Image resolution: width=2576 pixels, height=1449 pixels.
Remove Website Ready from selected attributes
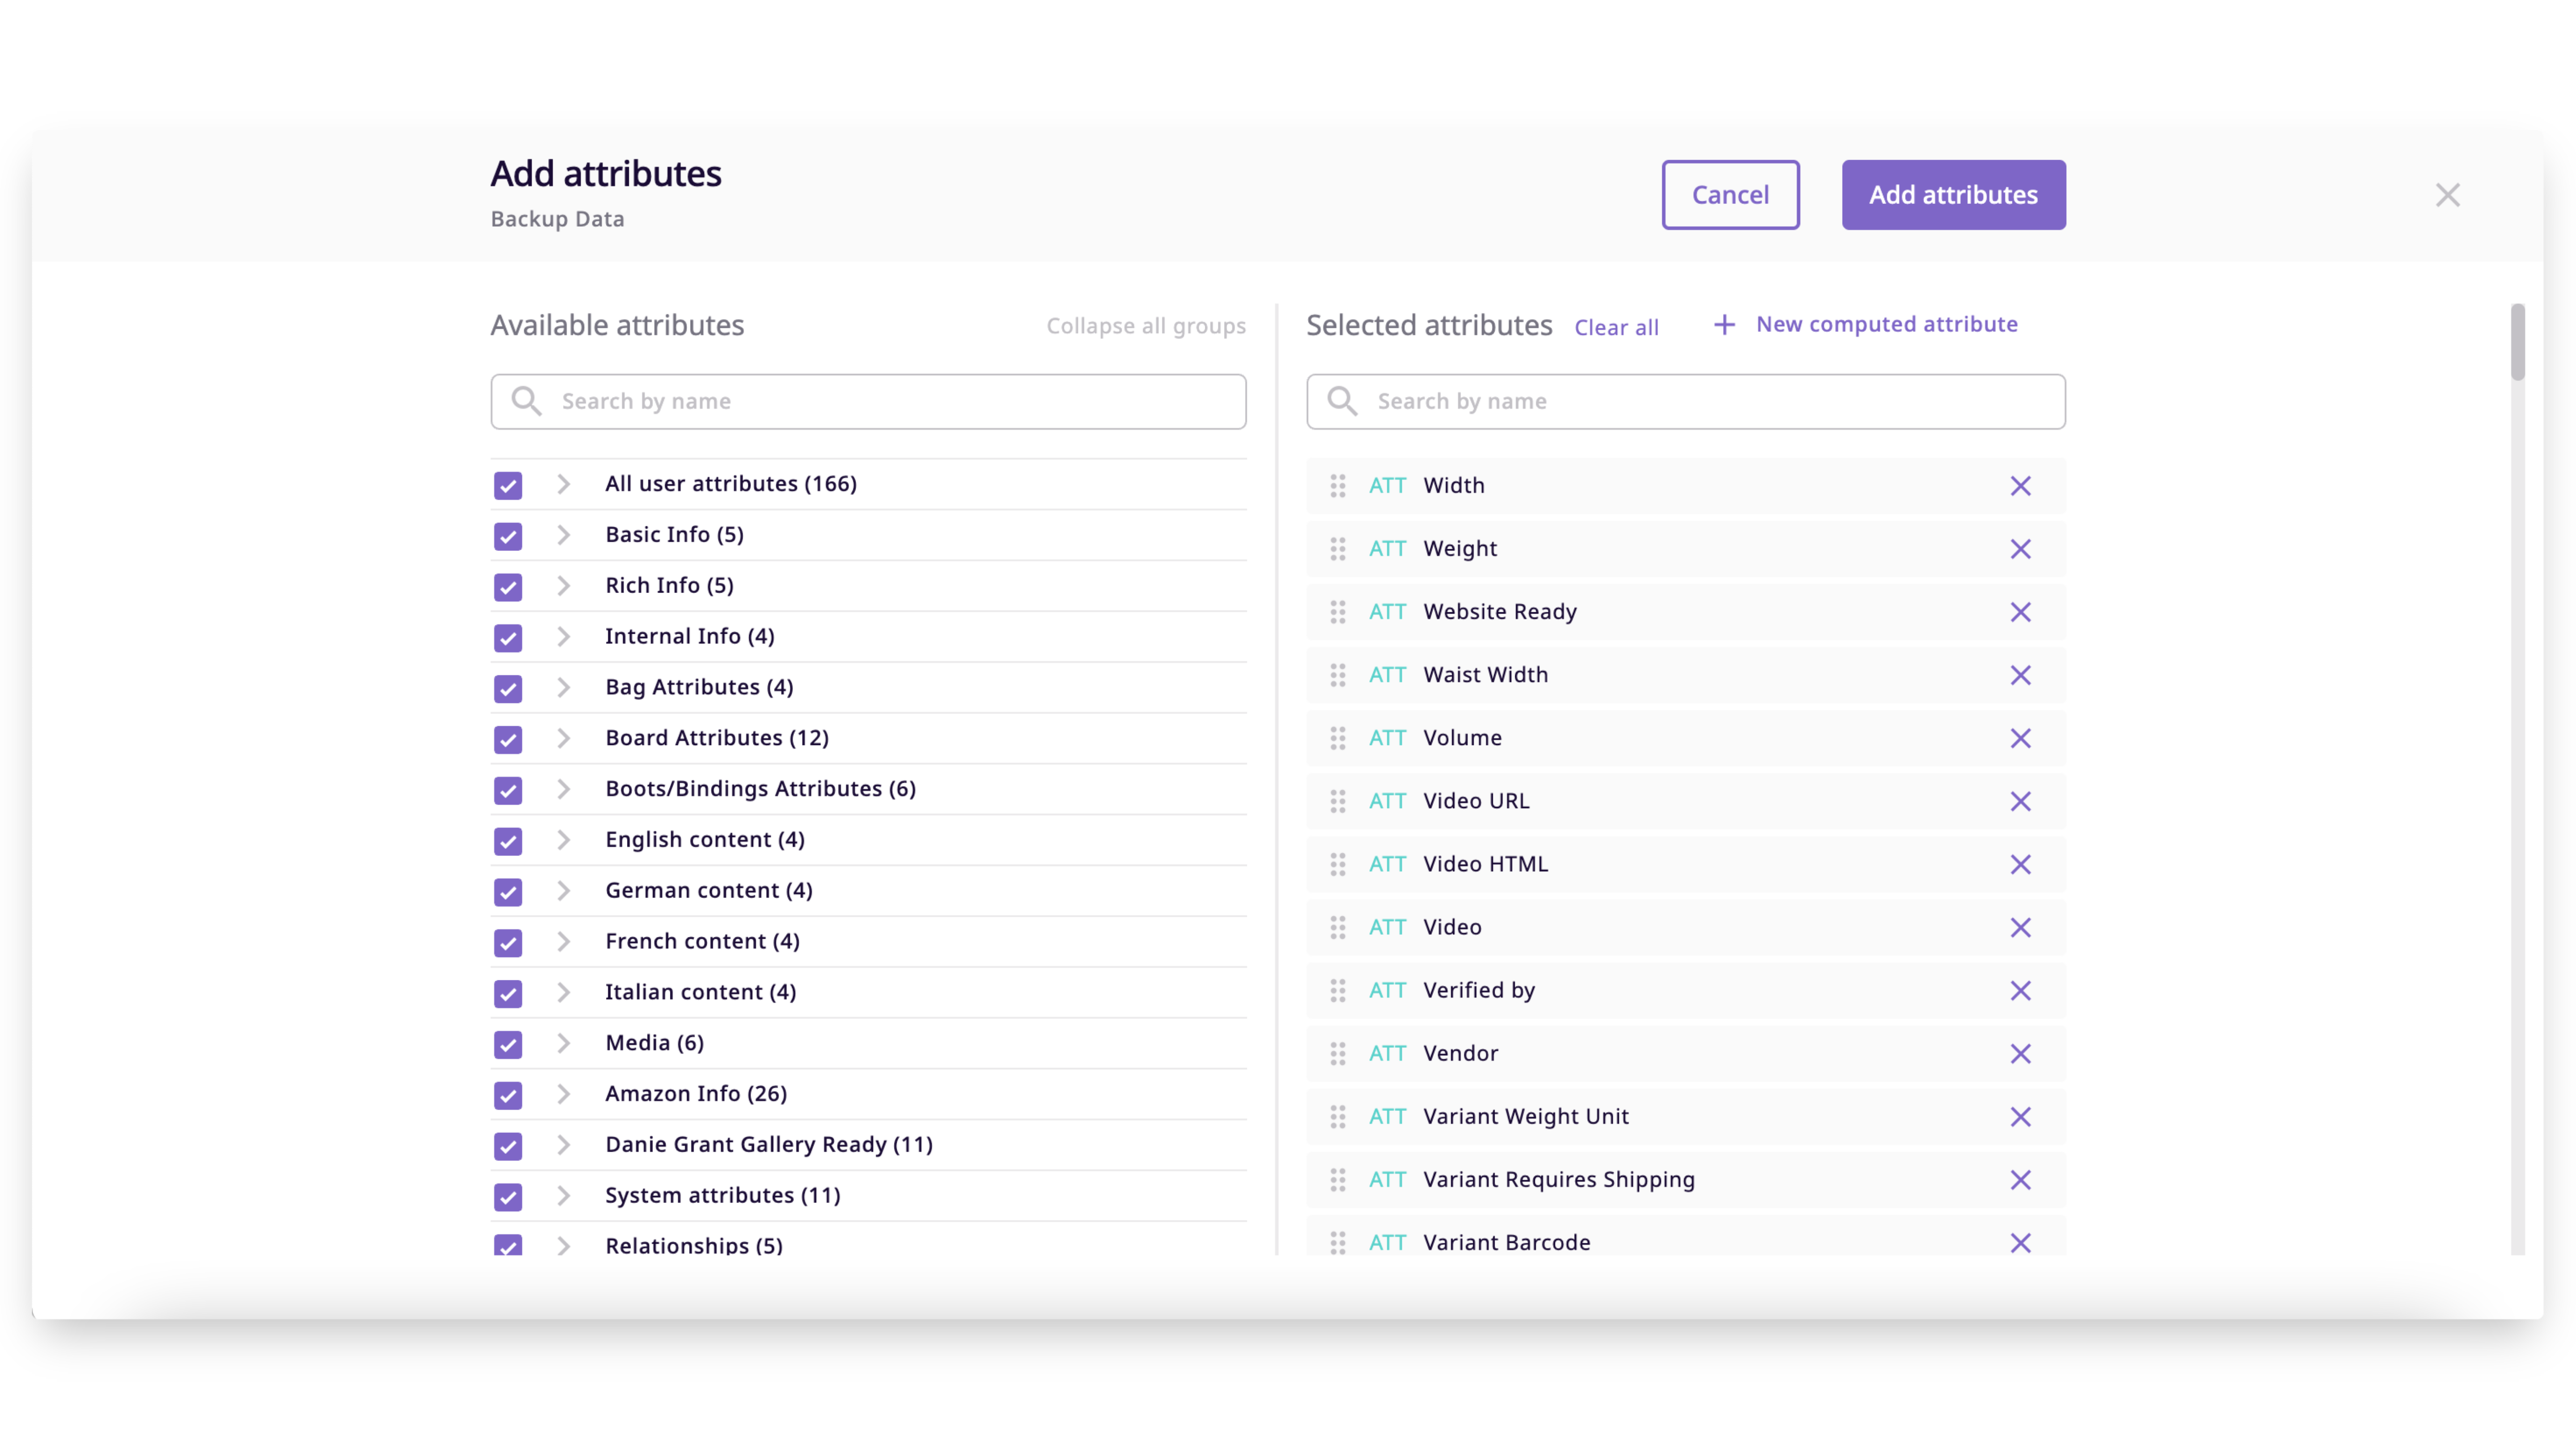(x=2020, y=612)
